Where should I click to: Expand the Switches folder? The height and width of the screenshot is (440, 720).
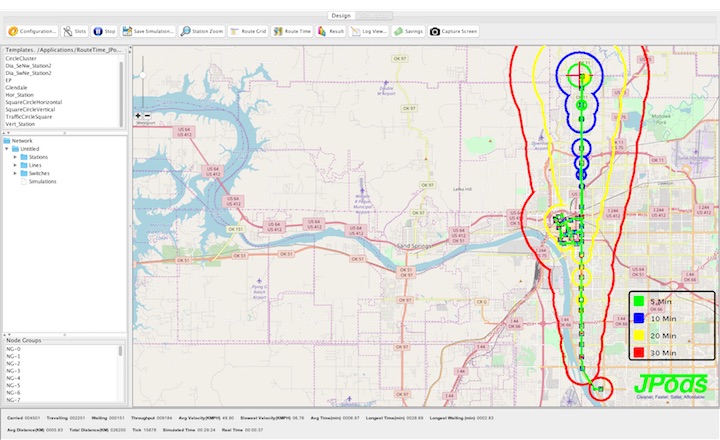(16, 173)
